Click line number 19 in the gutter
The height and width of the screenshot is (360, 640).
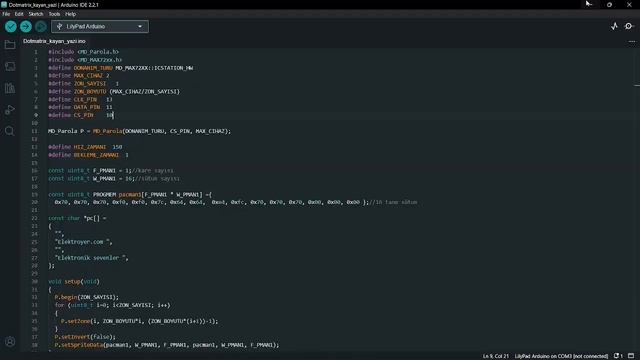[x=35, y=195]
